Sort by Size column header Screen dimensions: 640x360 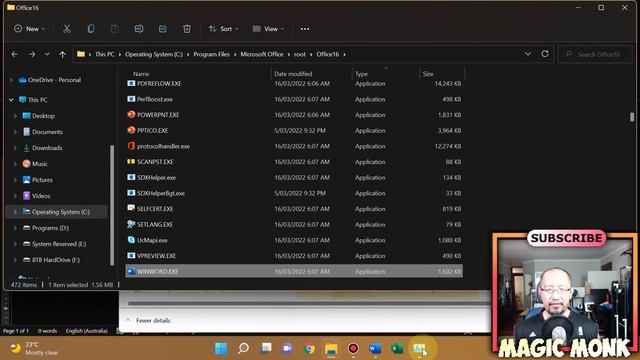click(x=428, y=74)
